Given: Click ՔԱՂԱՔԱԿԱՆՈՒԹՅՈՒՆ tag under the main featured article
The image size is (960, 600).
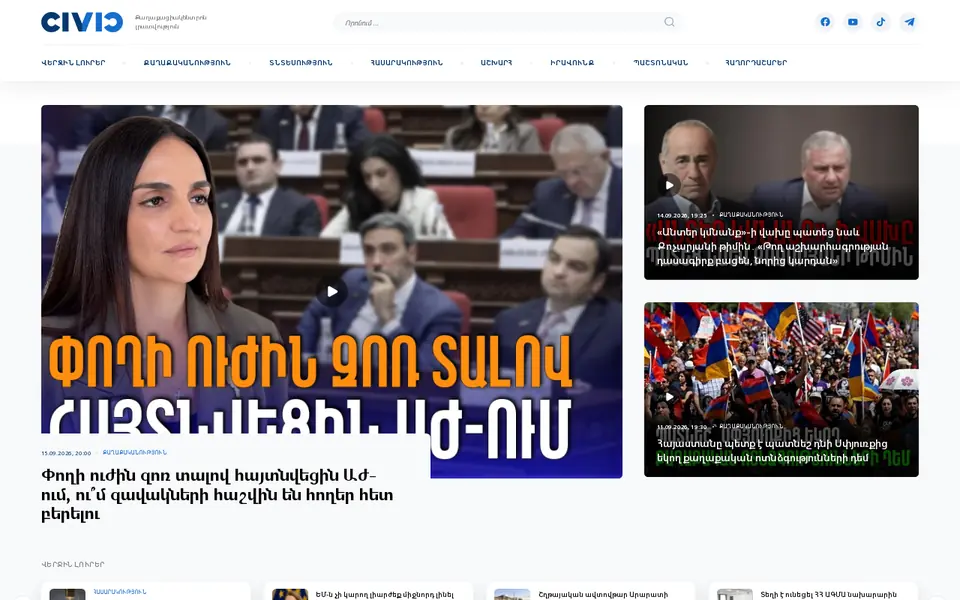Looking at the screenshot, I should 135,453.
